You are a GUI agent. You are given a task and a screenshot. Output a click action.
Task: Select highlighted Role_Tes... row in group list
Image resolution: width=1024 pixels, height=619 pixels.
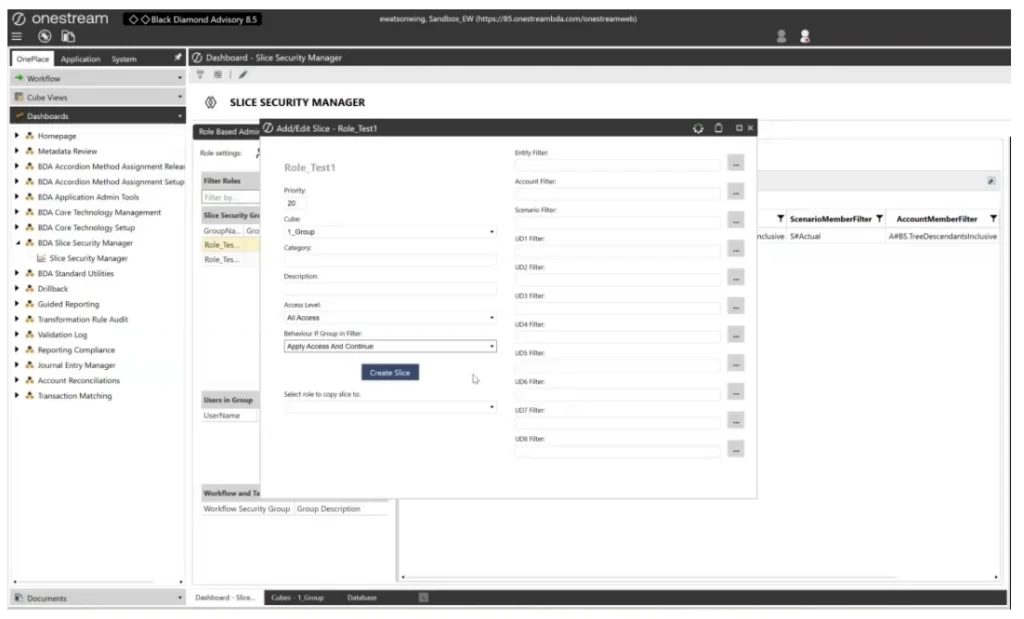231,245
